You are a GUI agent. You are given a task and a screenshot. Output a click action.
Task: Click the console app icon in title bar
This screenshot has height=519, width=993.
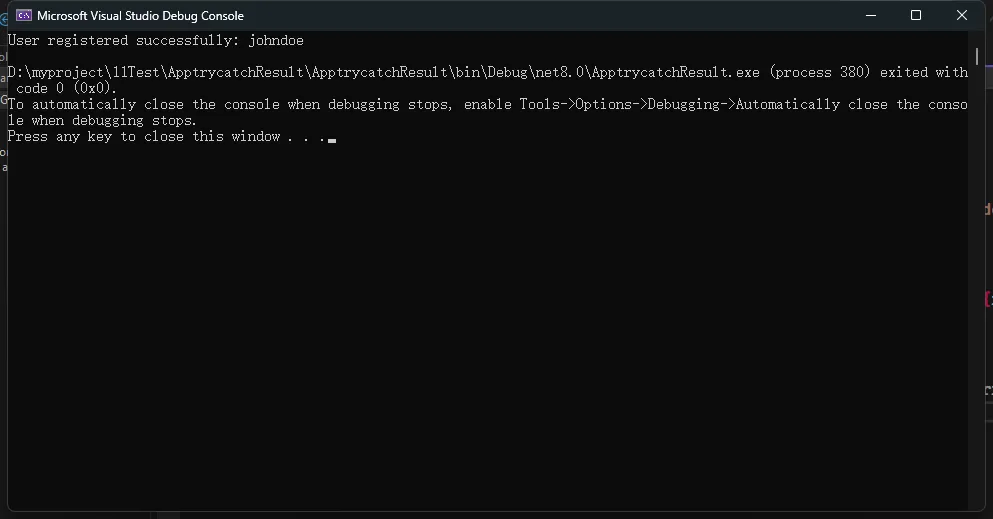tap(24, 15)
